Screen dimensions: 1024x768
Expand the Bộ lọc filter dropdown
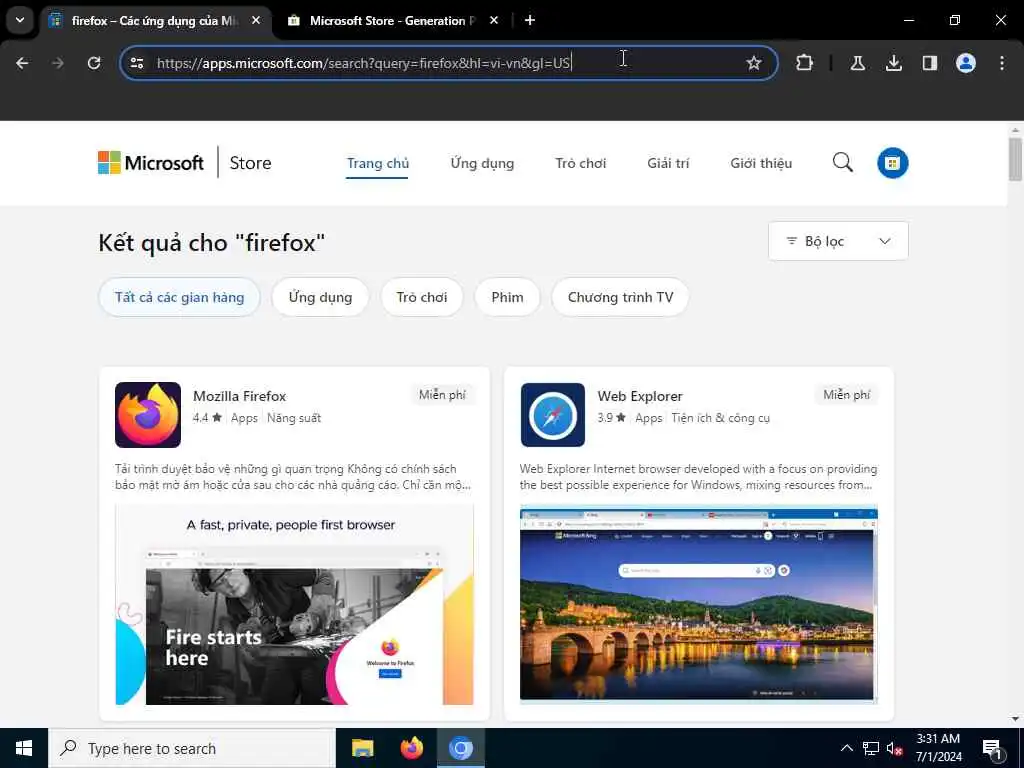pos(838,241)
